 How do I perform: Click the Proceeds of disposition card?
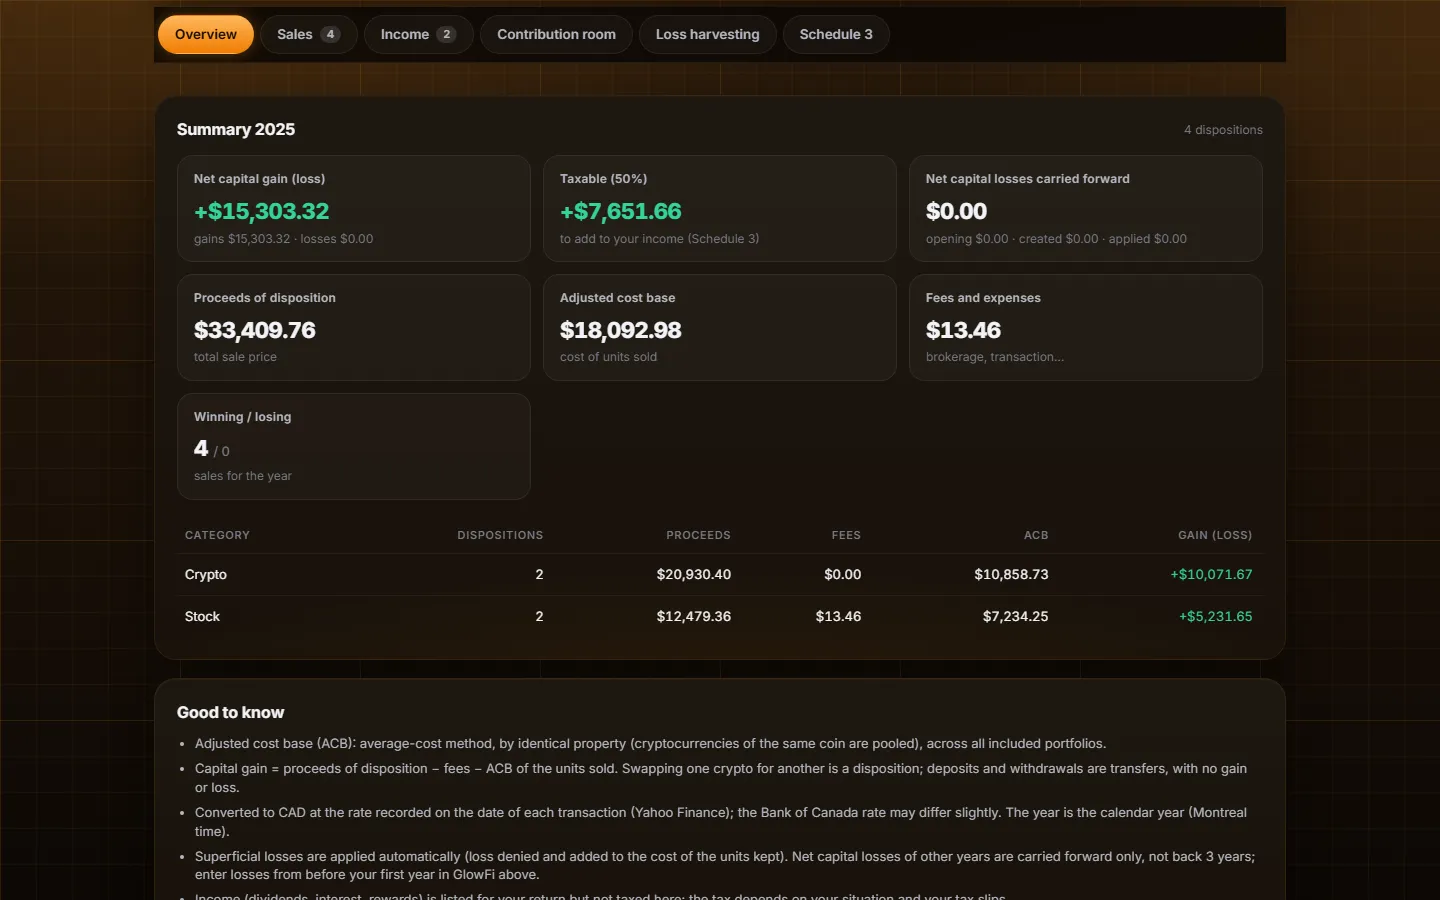click(x=354, y=327)
